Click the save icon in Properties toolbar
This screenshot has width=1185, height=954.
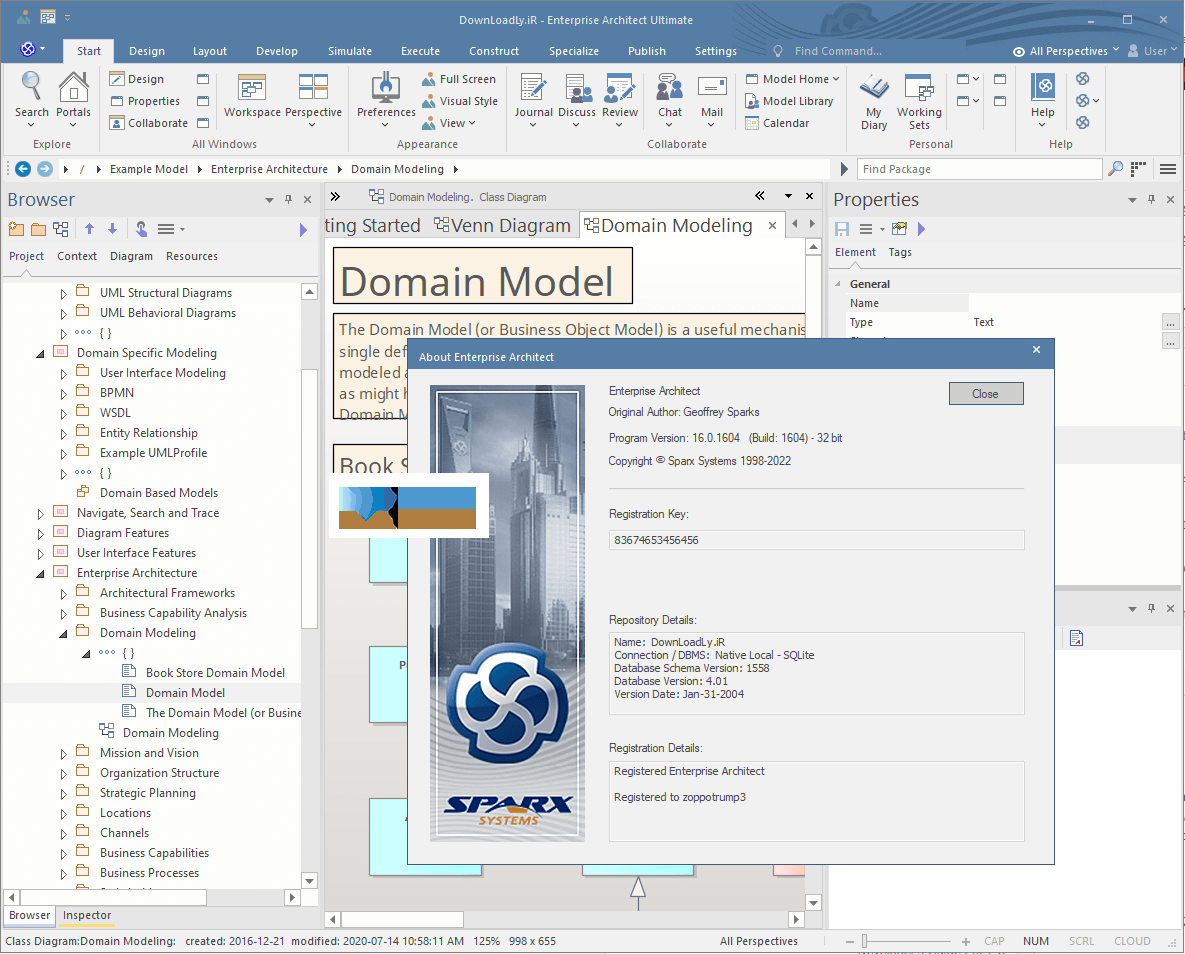click(842, 228)
